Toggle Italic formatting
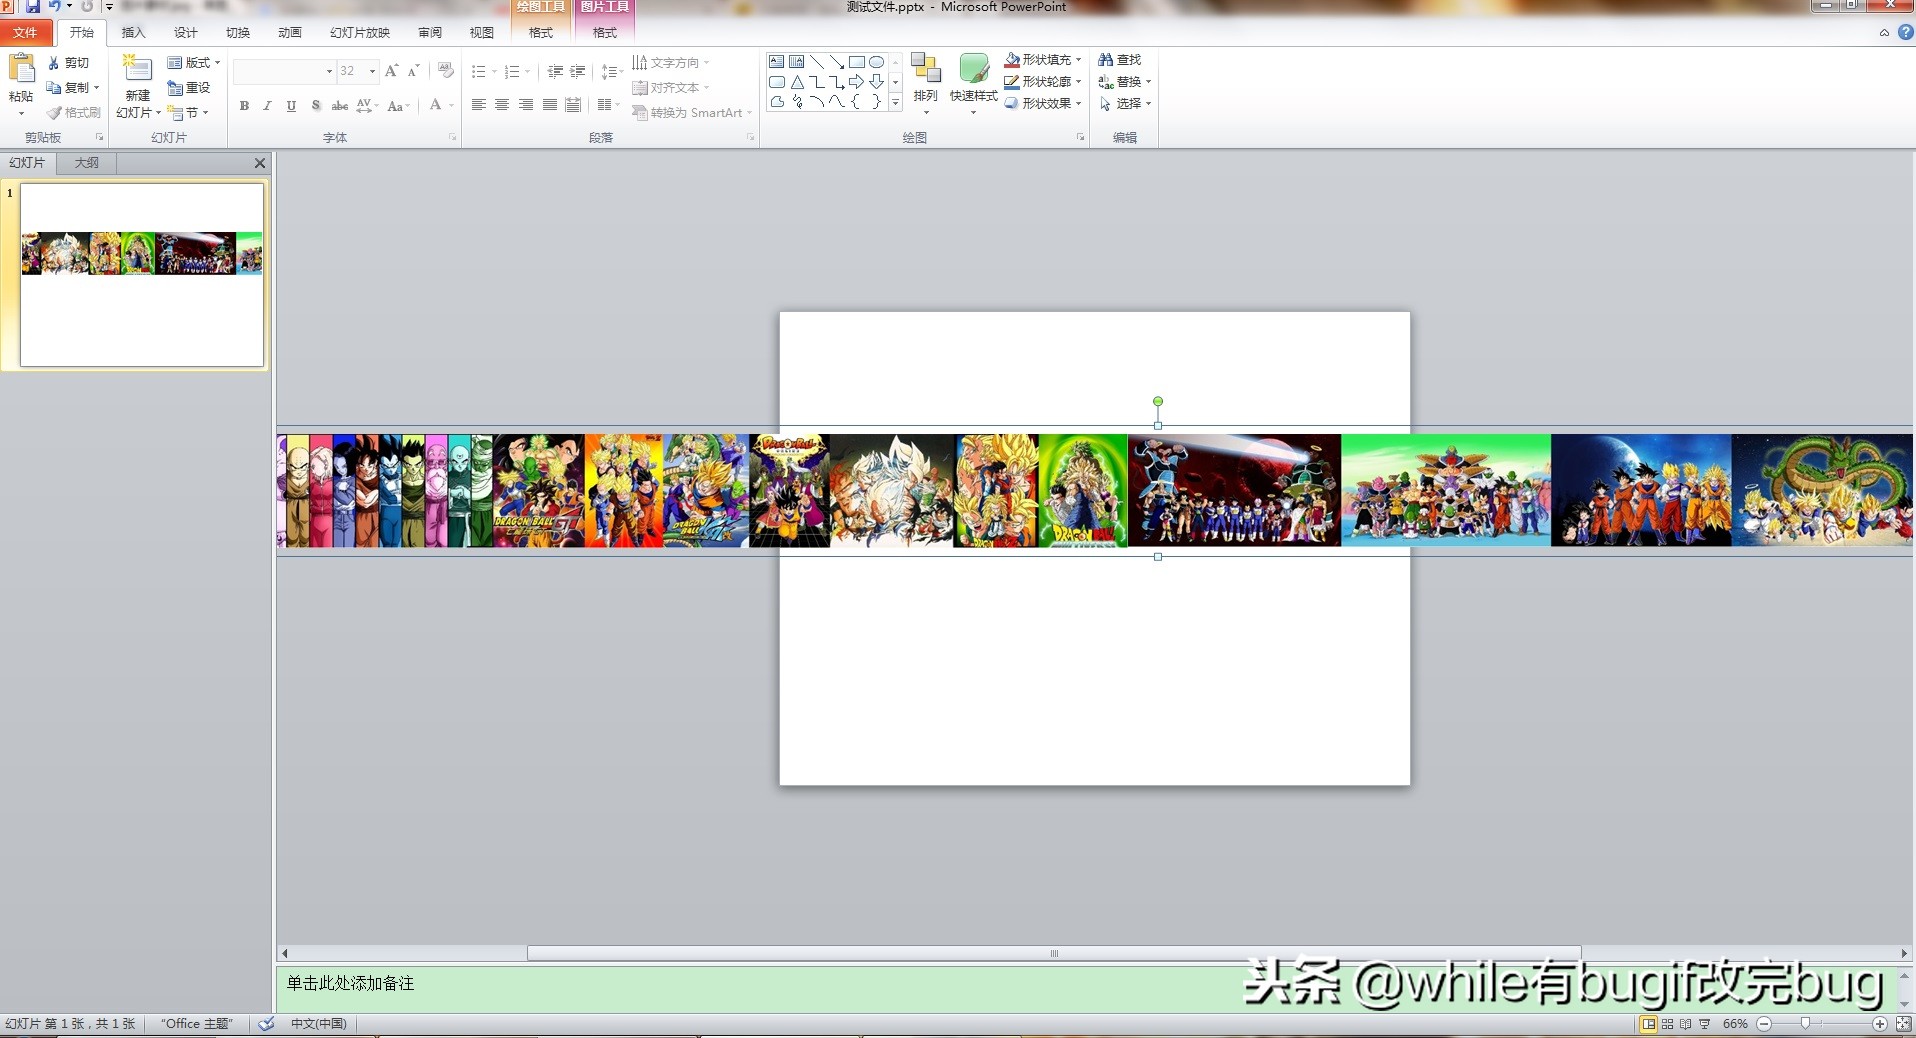Screen dimensions: 1916x1038 point(267,106)
